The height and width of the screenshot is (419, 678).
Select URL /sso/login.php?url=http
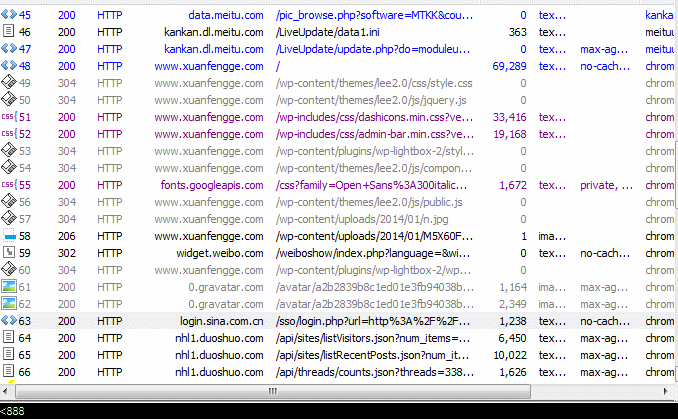coord(373,321)
